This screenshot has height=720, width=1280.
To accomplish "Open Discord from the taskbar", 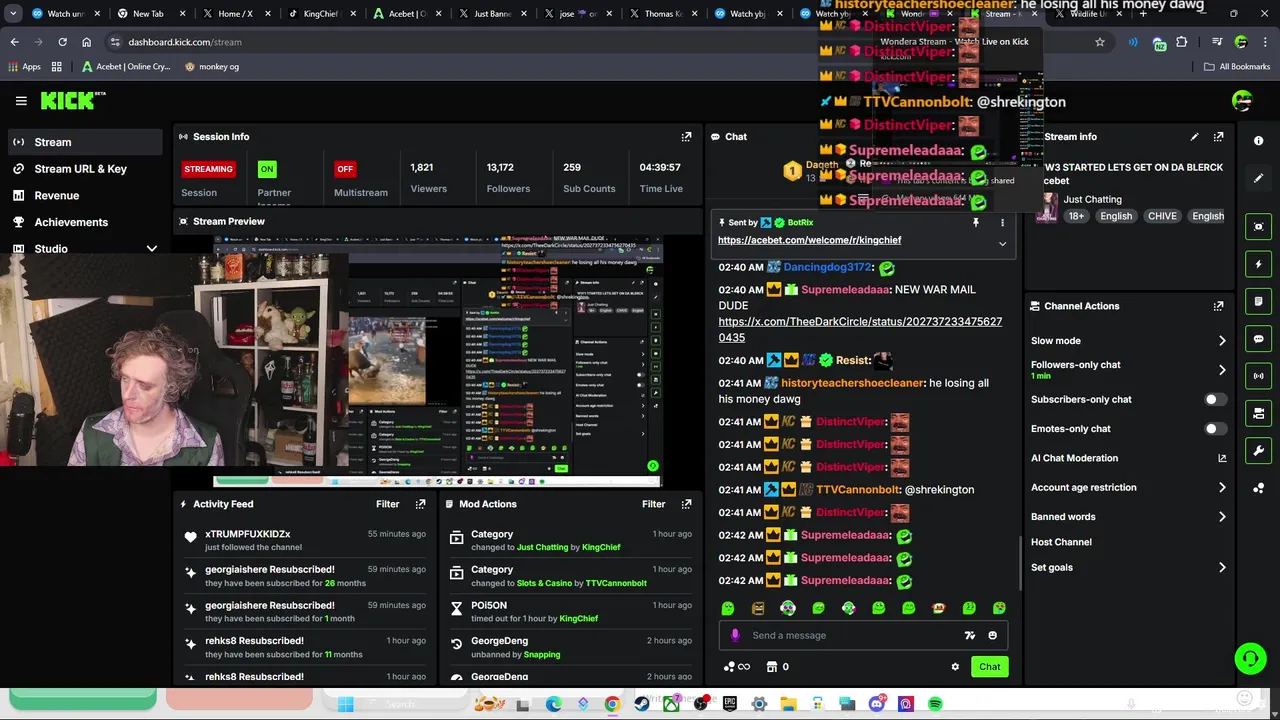I will click(x=877, y=704).
